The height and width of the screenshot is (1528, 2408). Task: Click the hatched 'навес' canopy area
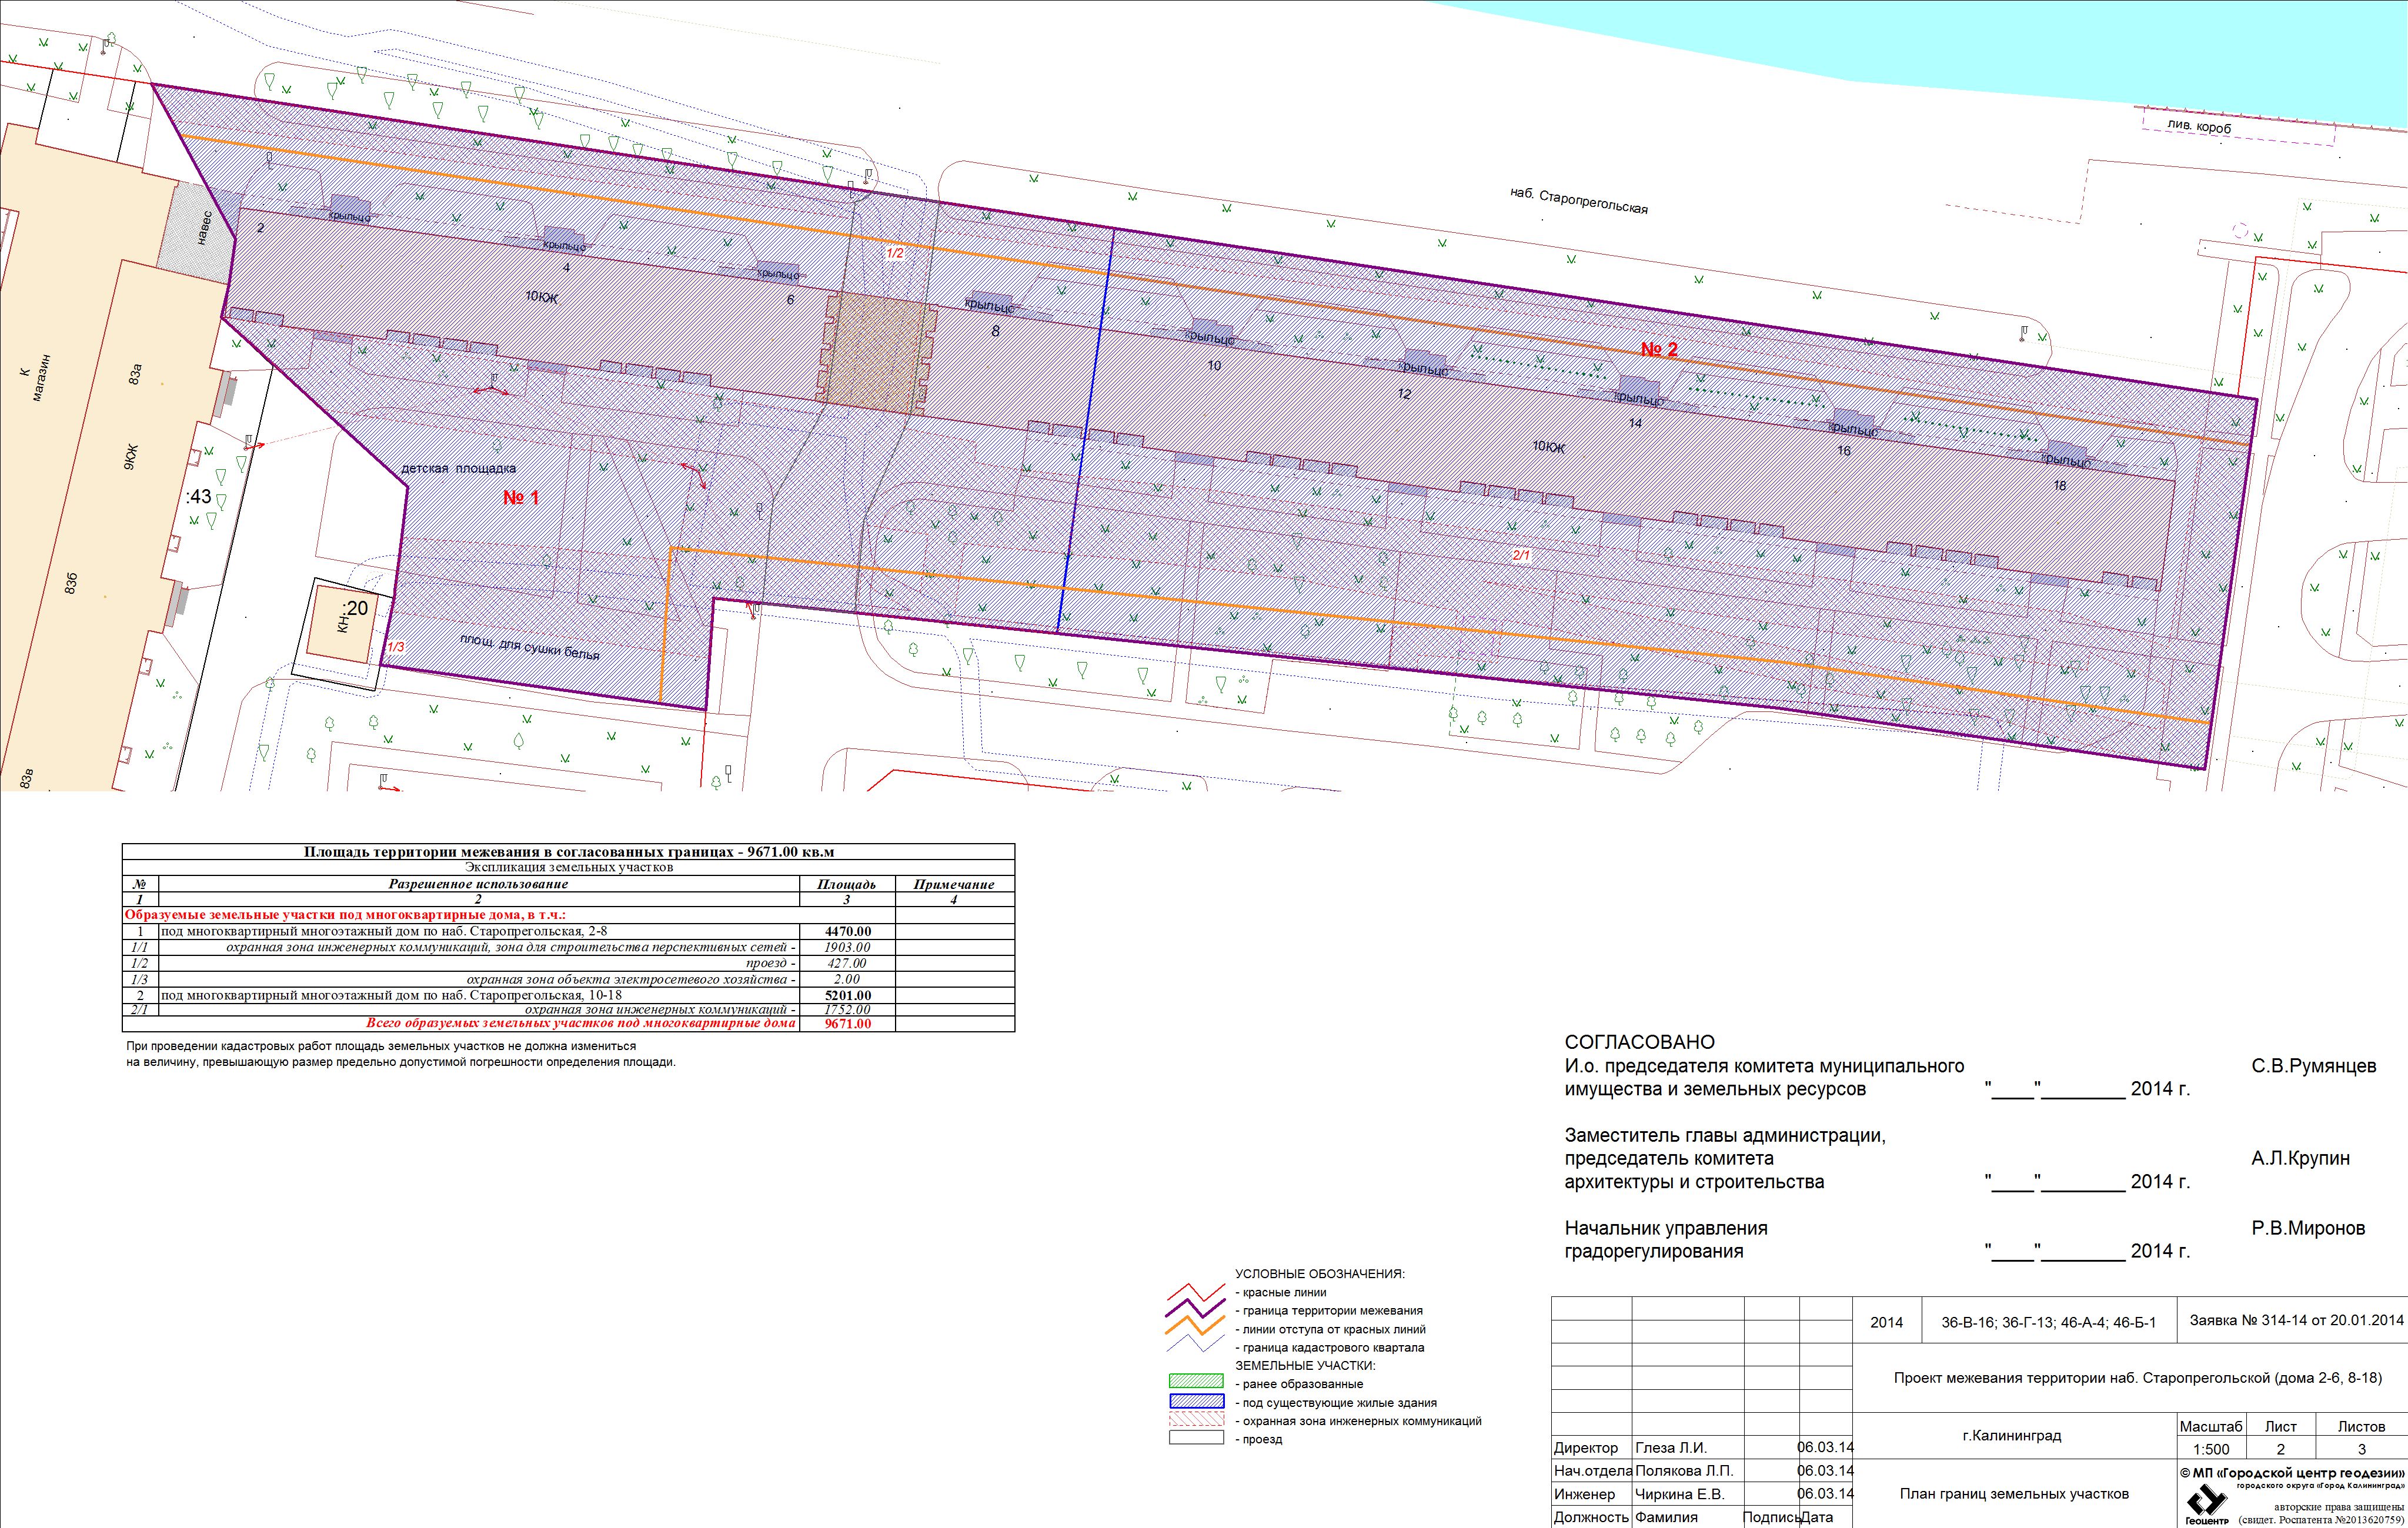(x=198, y=229)
